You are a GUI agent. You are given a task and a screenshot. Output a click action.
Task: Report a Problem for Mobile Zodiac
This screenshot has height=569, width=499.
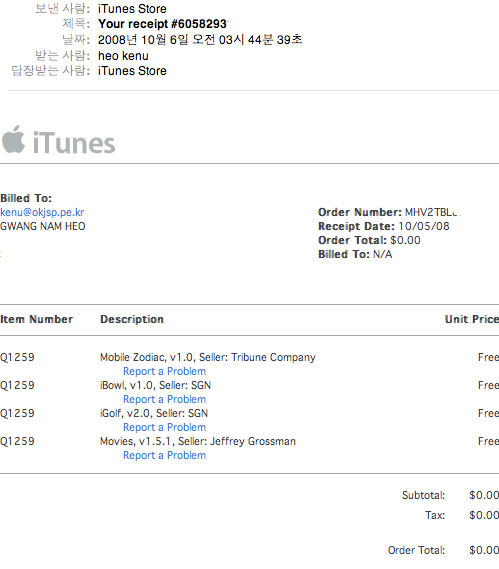pyautogui.click(x=164, y=371)
